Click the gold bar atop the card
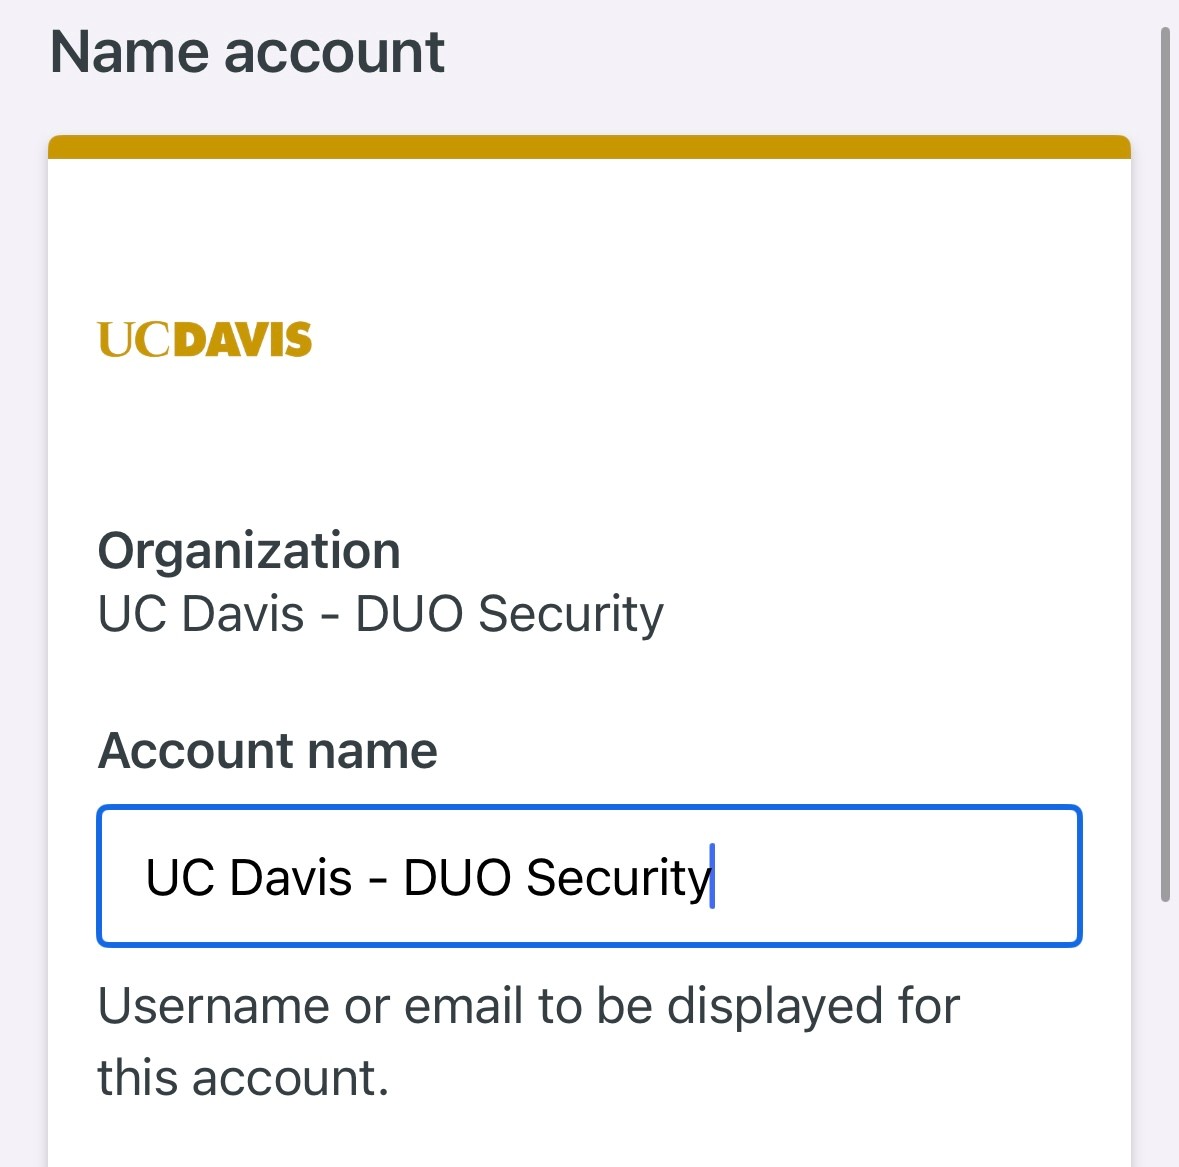1179x1167 pixels. click(589, 147)
